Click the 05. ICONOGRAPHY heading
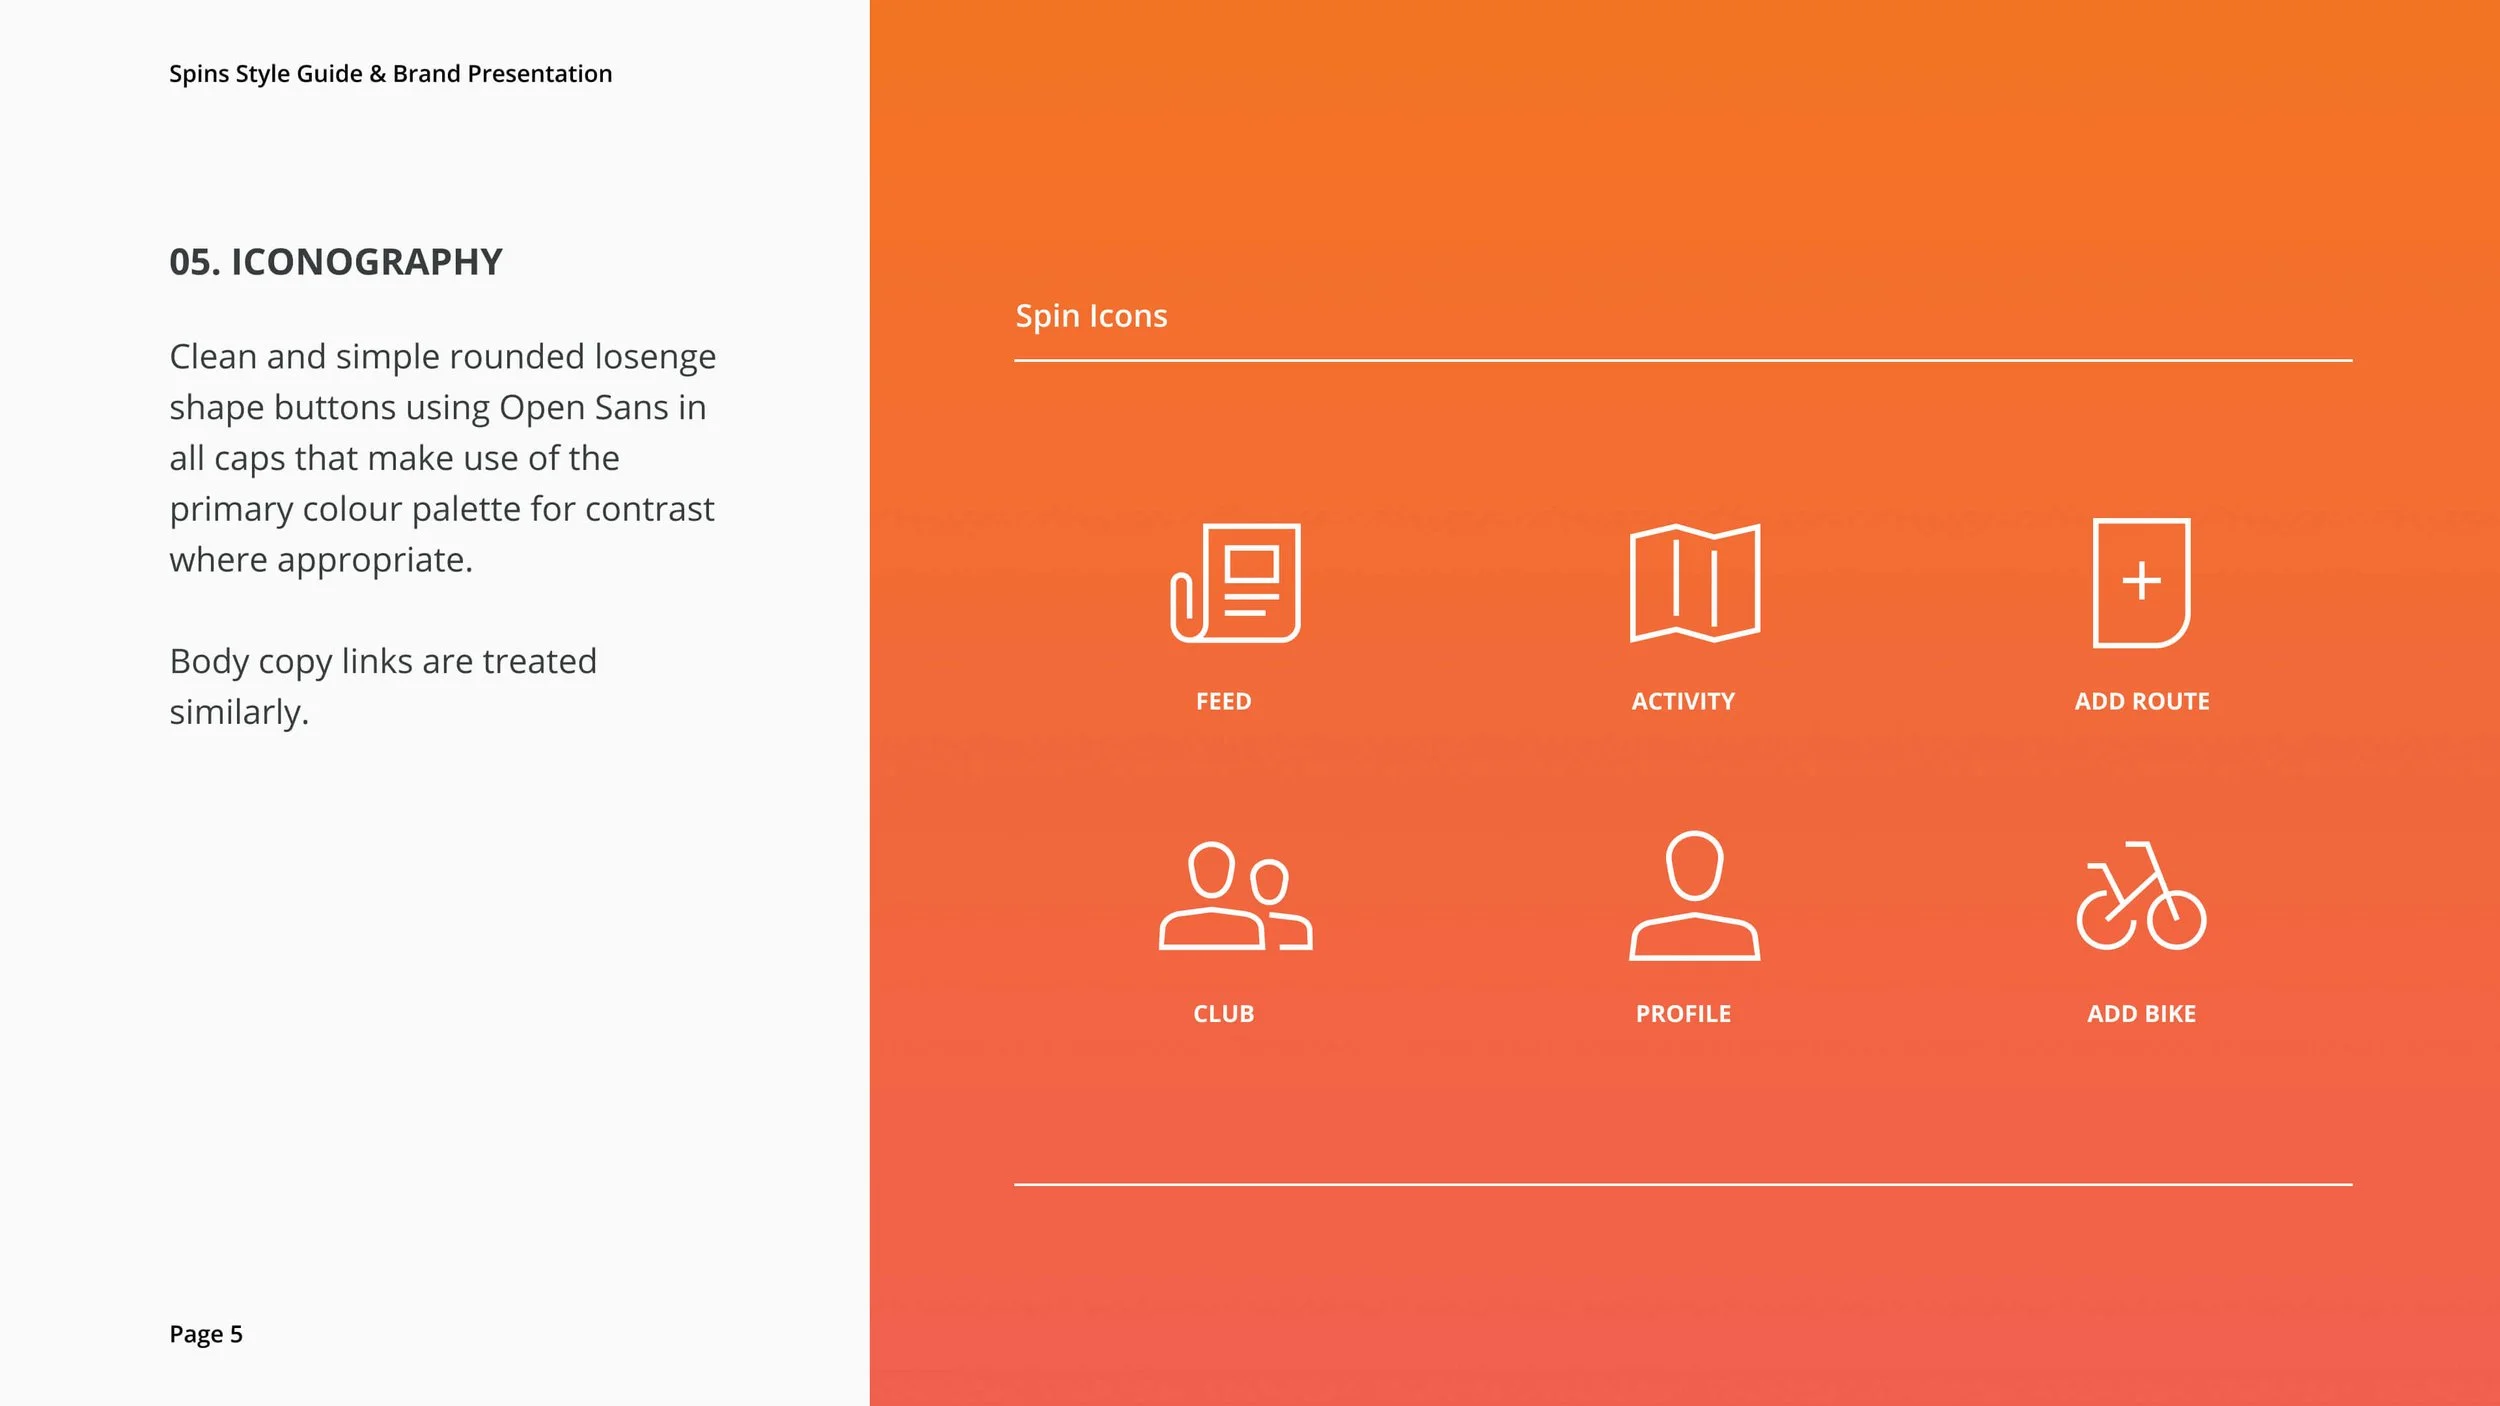The width and height of the screenshot is (2500, 1406). 335,262
